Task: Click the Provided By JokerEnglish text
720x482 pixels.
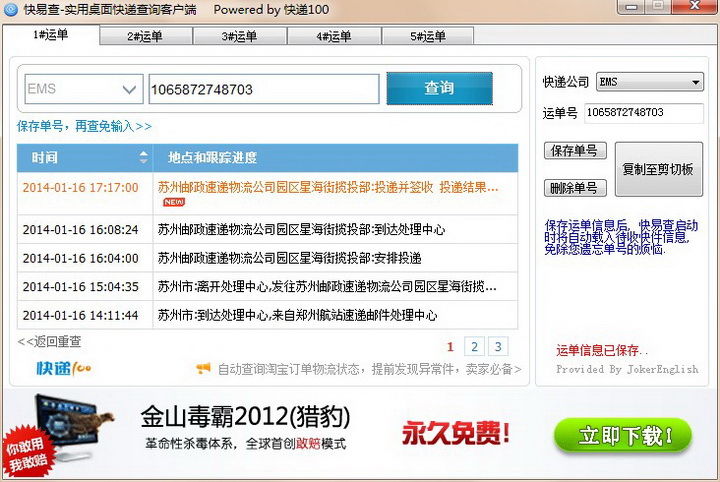Action: (x=627, y=369)
